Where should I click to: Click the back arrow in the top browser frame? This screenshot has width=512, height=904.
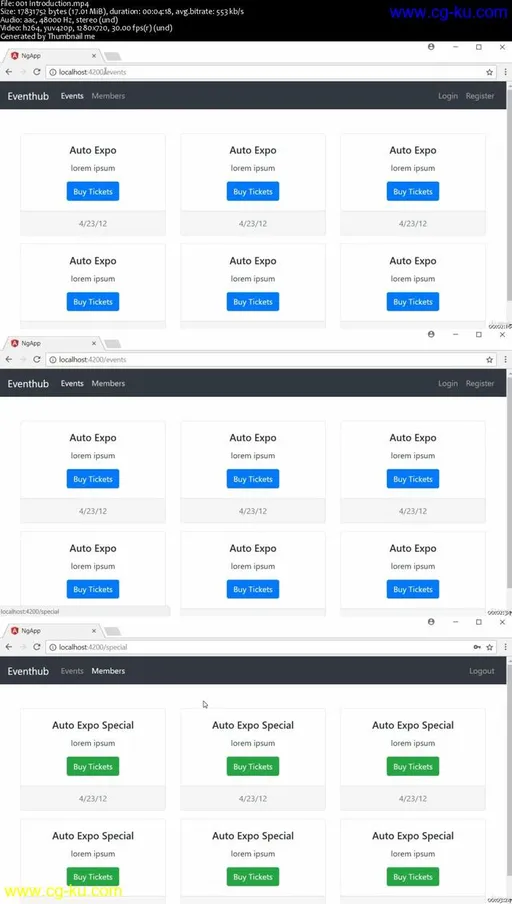pyautogui.click(x=9, y=72)
